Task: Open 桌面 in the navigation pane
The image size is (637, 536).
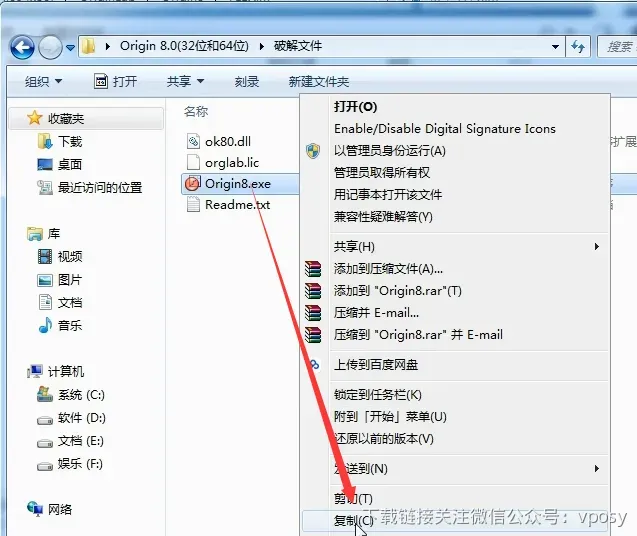Action: point(70,165)
